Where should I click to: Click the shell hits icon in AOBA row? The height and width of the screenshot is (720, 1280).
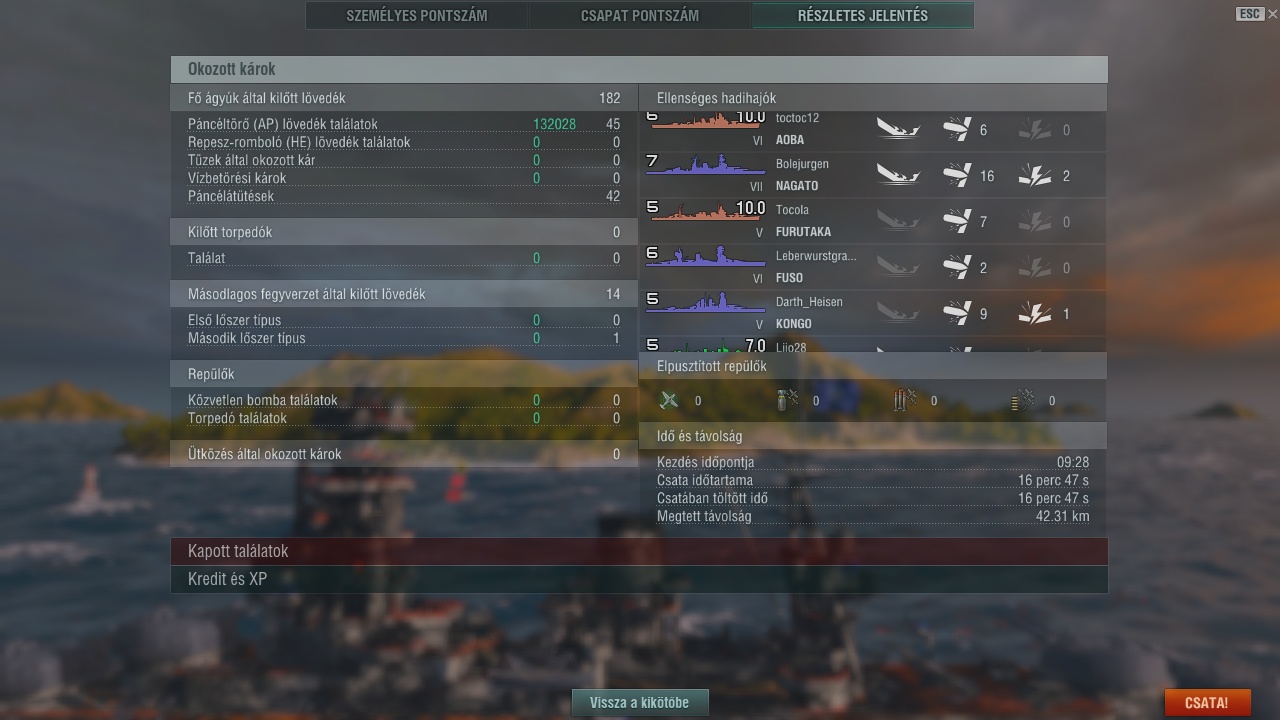(957, 129)
